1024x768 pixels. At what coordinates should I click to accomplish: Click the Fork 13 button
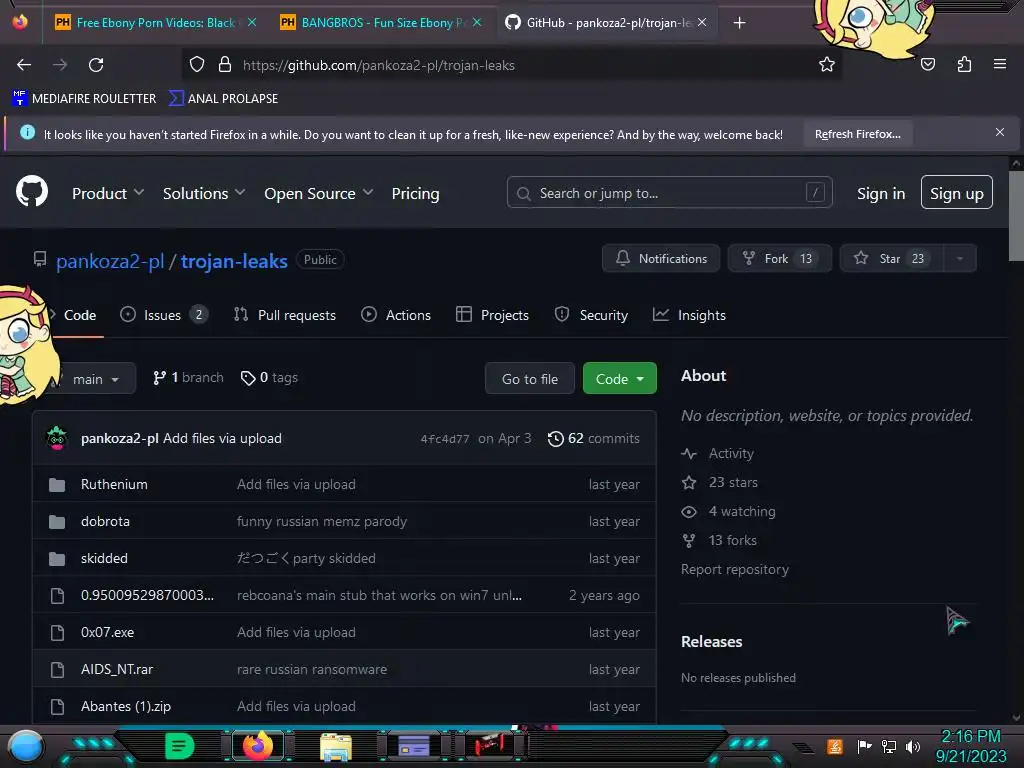pyautogui.click(x=780, y=259)
